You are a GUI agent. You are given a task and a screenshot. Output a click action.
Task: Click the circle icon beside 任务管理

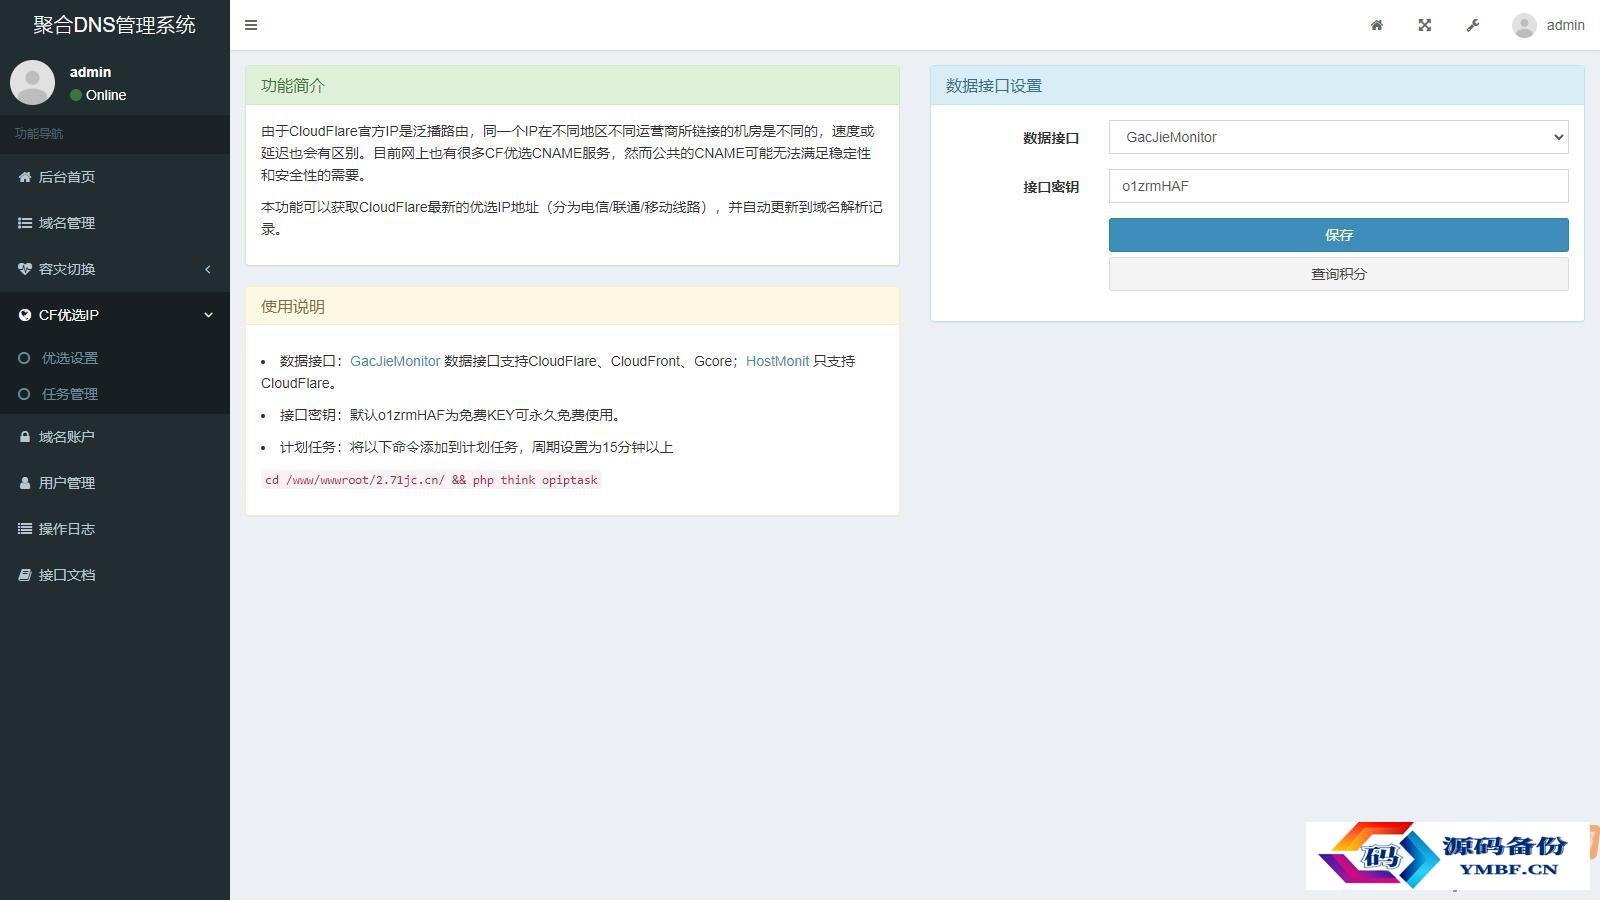click(x=24, y=394)
